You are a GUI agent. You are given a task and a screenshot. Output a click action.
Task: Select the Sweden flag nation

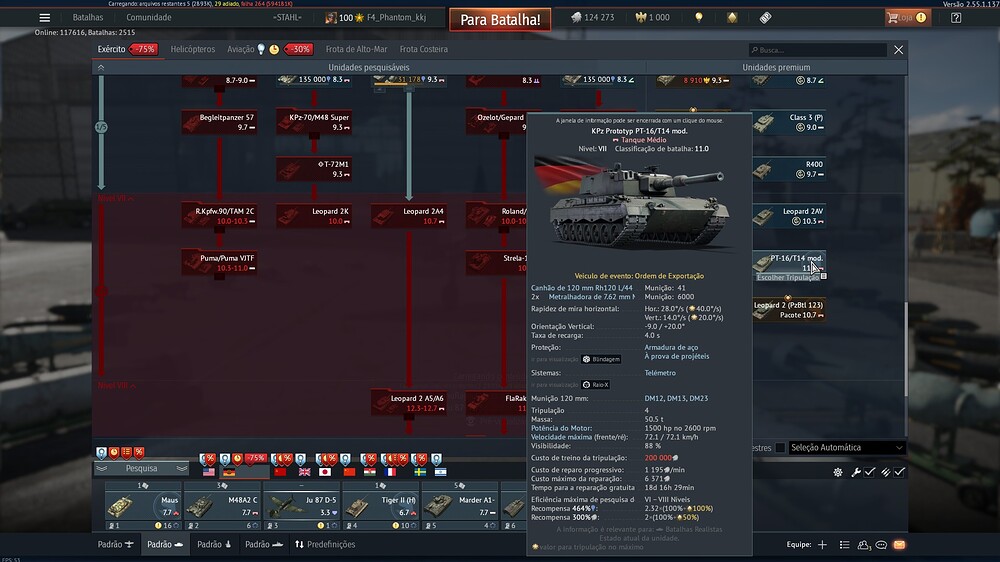pyautogui.click(x=420, y=472)
